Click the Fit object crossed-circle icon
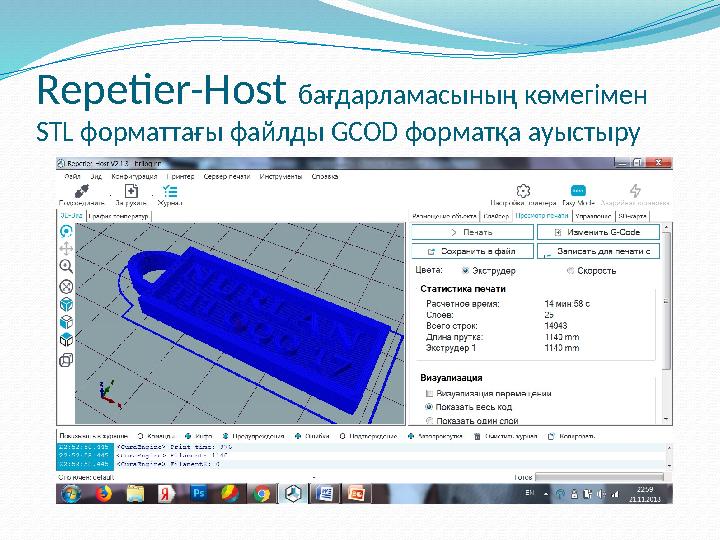The width and height of the screenshot is (720, 540). click(67, 287)
